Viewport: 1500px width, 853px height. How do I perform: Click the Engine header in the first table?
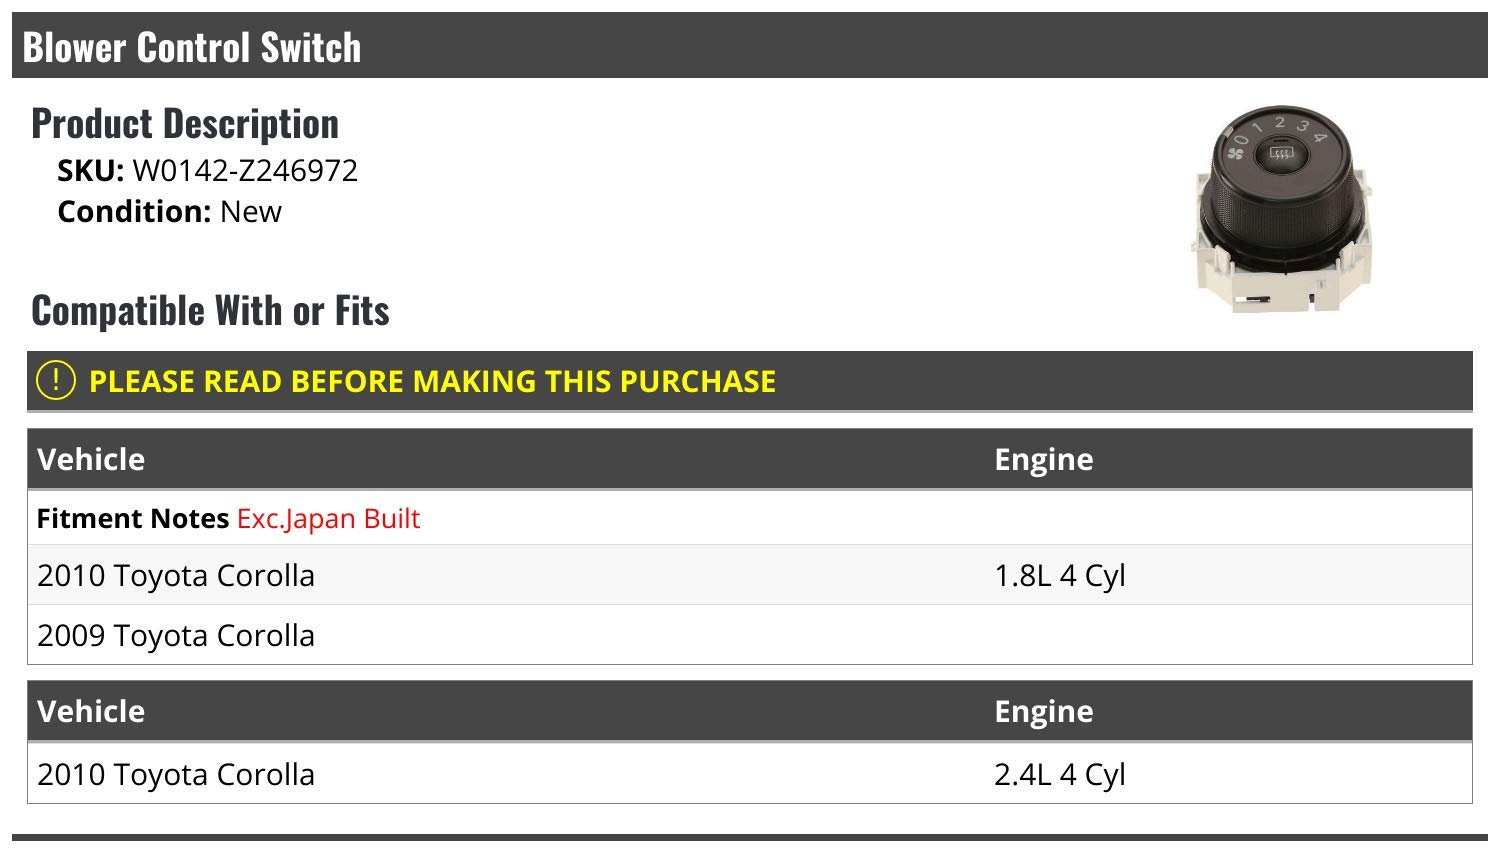[1043, 459]
